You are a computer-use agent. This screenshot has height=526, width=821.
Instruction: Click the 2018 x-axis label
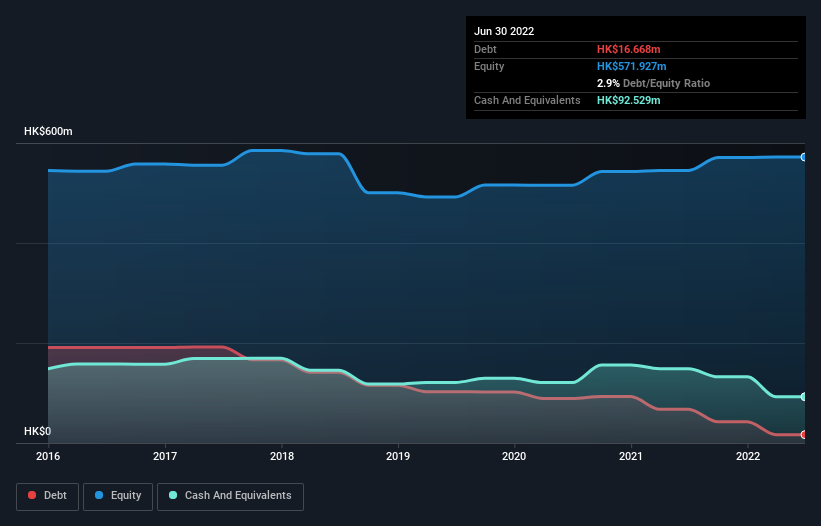(282, 456)
